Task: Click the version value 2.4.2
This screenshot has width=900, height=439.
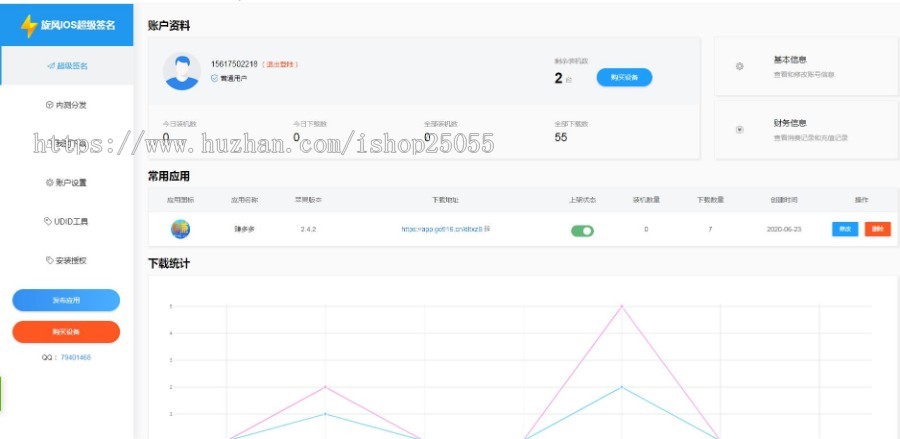Action: [x=308, y=229]
